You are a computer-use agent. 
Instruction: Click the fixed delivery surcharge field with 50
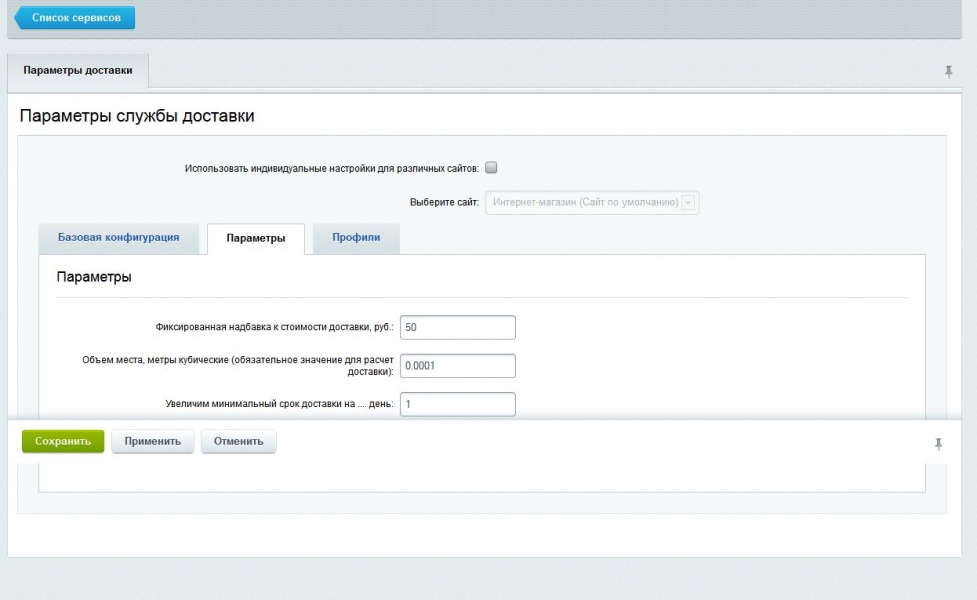457,327
